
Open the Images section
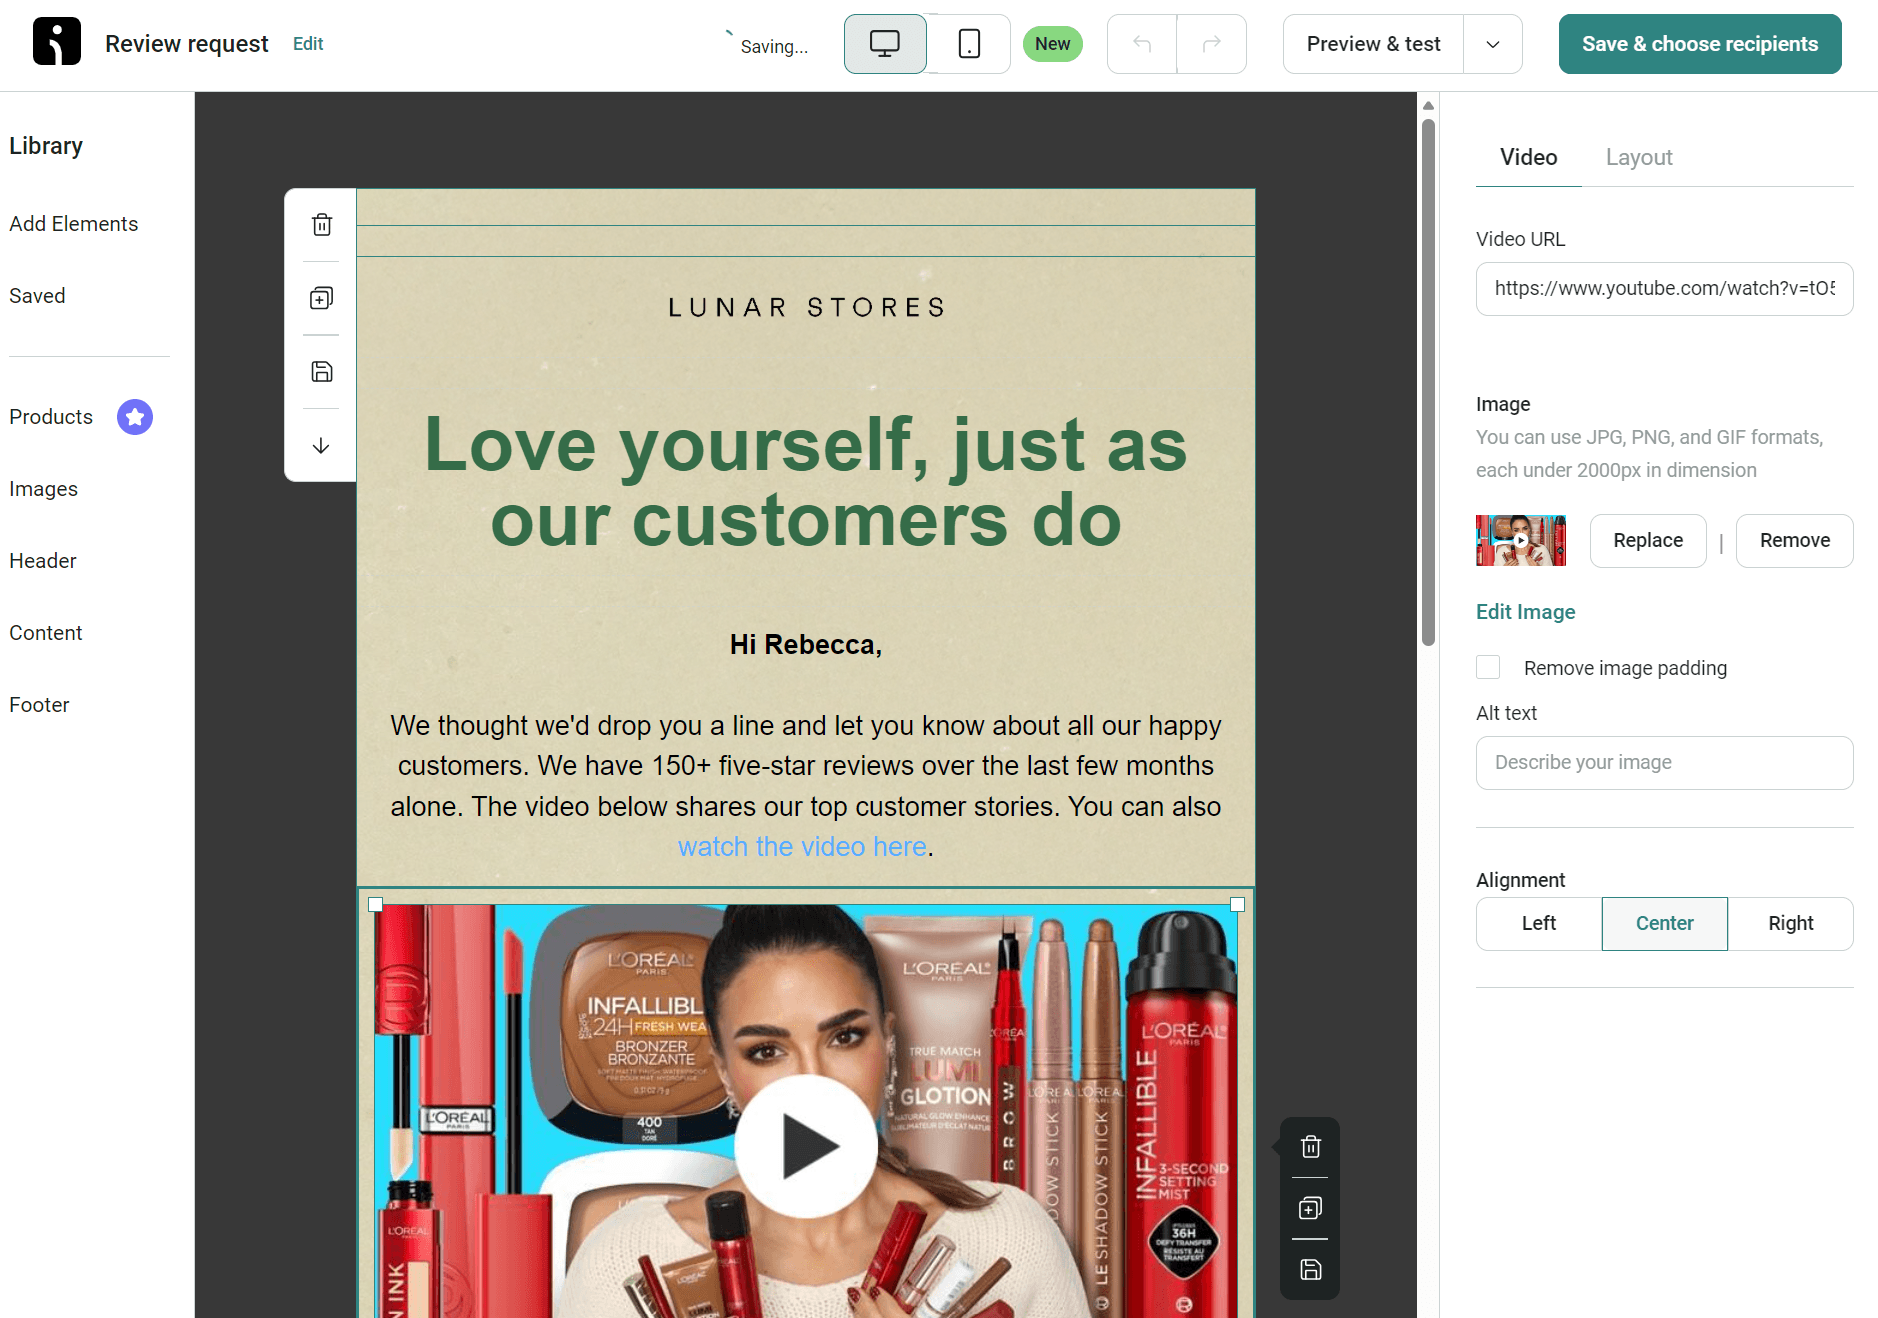point(43,489)
